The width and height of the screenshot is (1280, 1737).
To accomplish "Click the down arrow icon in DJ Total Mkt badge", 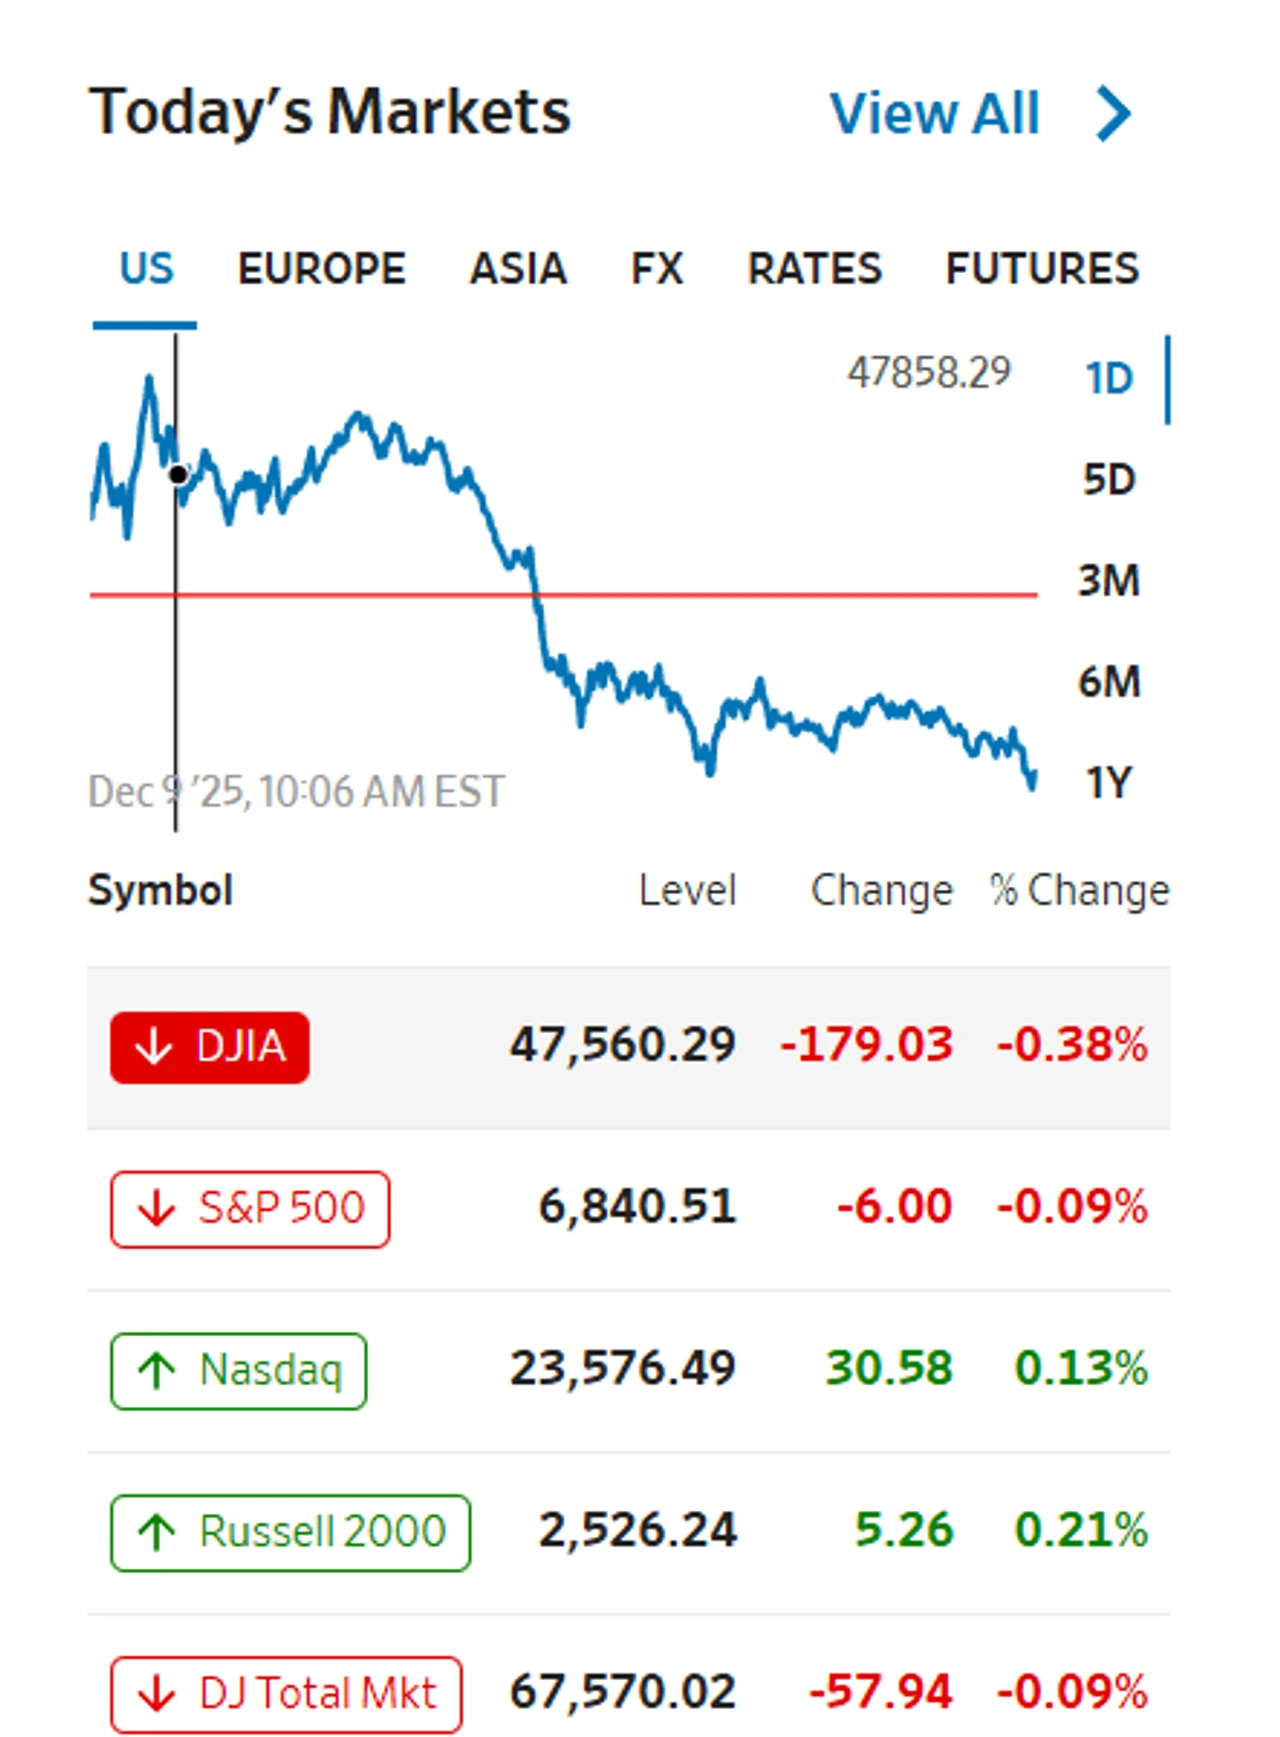I will pyautogui.click(x=156, y=1694).
